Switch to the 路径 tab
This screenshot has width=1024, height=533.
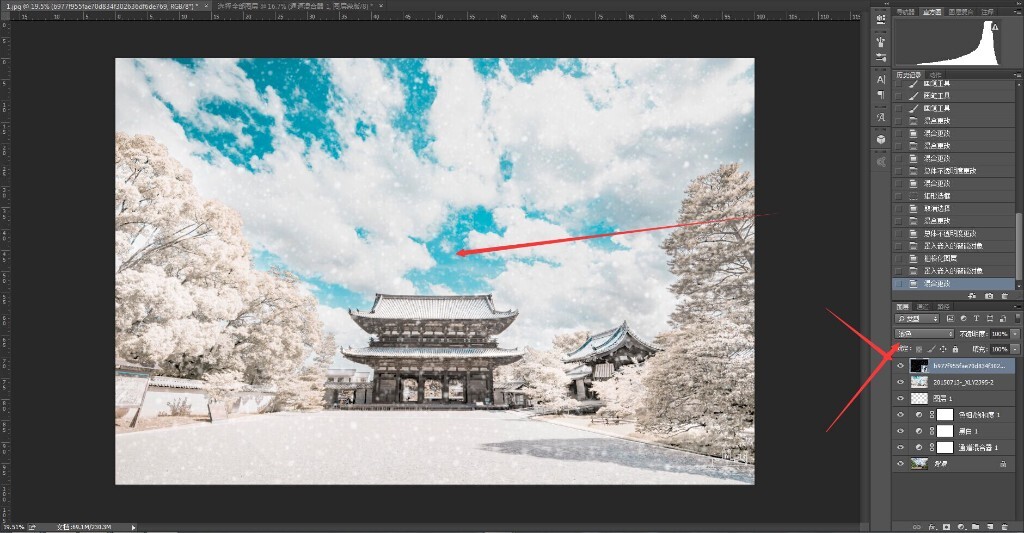[944, 306]
